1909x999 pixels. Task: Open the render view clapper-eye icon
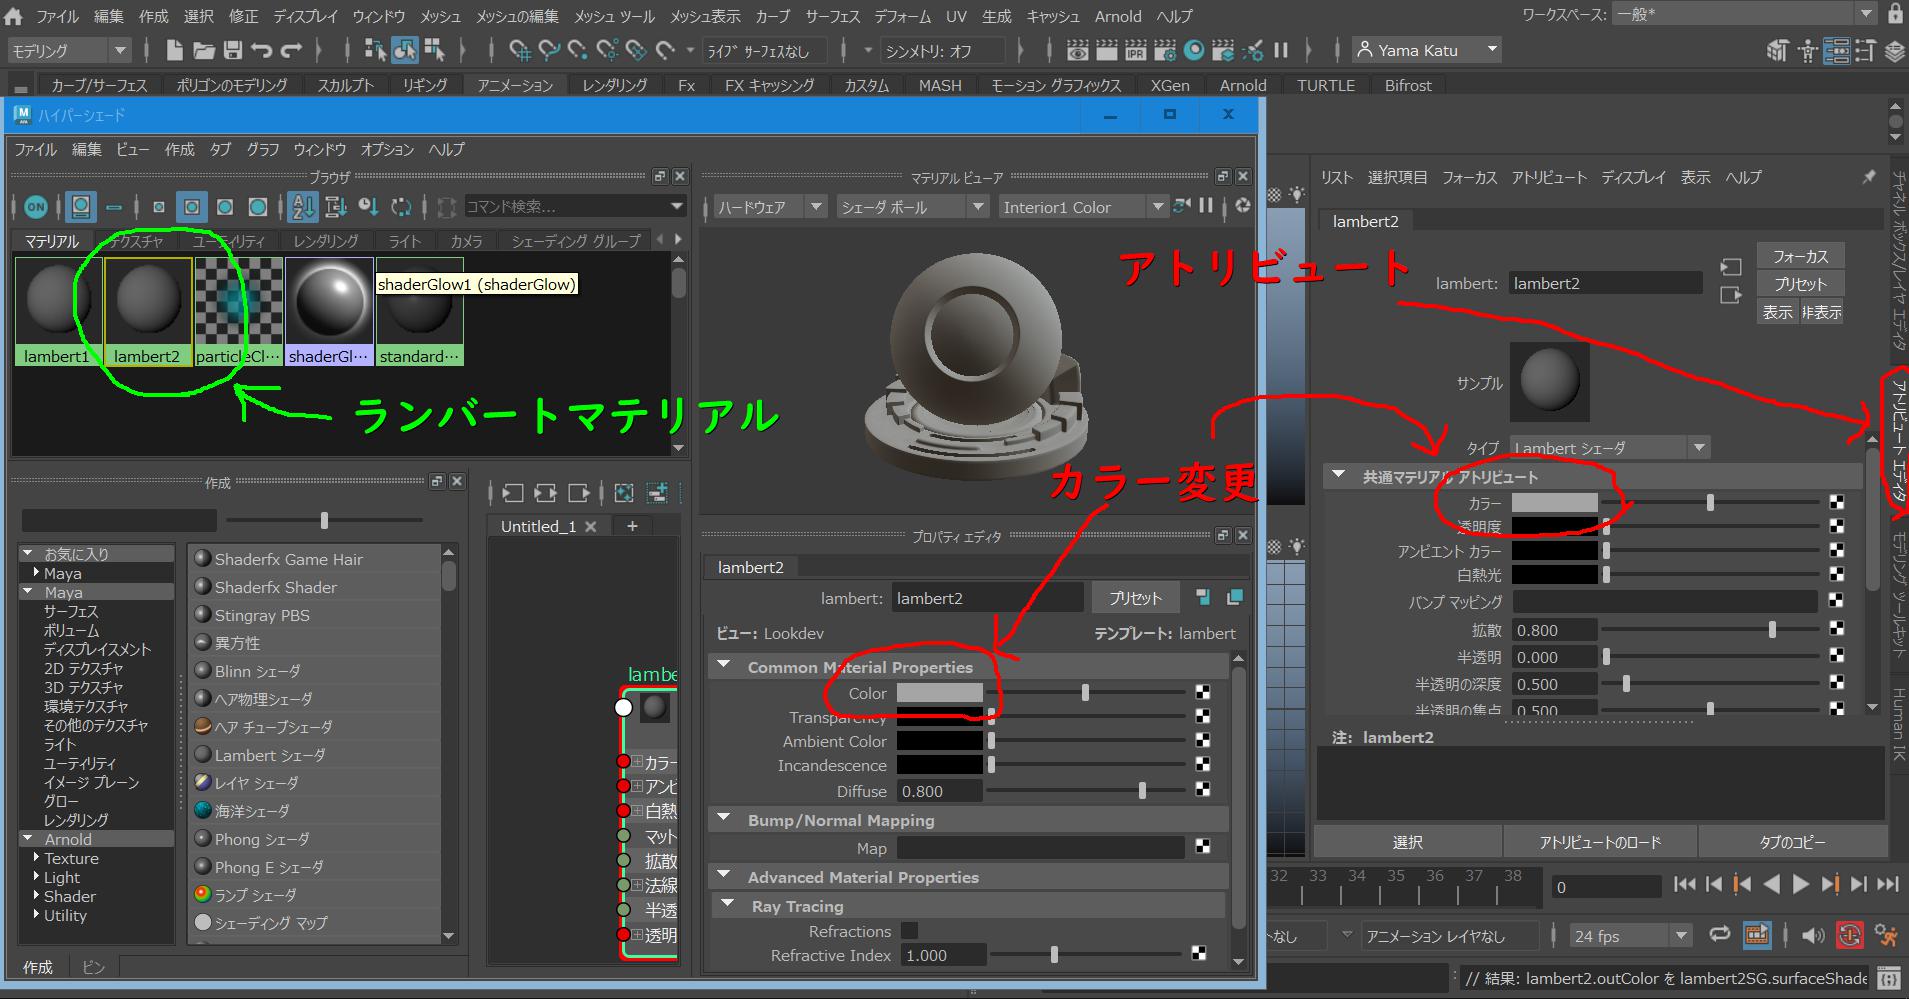(x=1078, y=50)
